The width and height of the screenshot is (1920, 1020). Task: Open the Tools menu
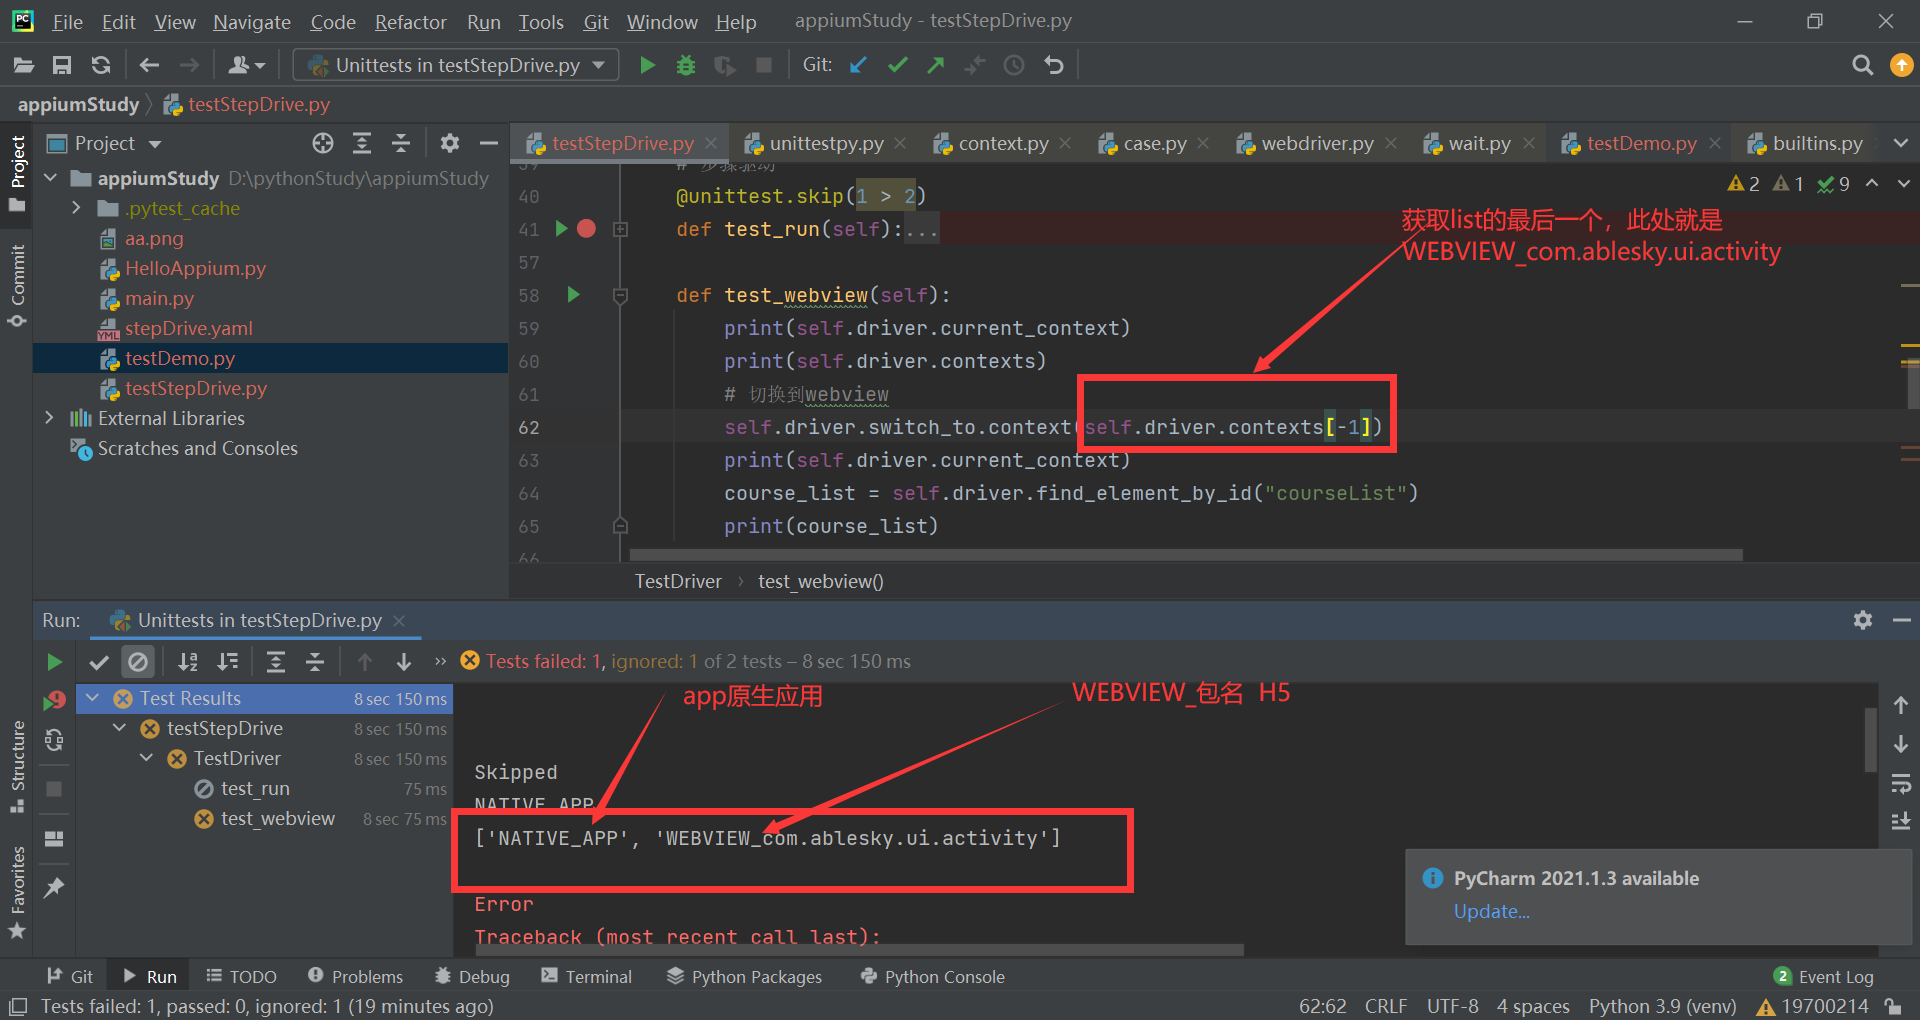pyautogui.click(x=541, y=22)
